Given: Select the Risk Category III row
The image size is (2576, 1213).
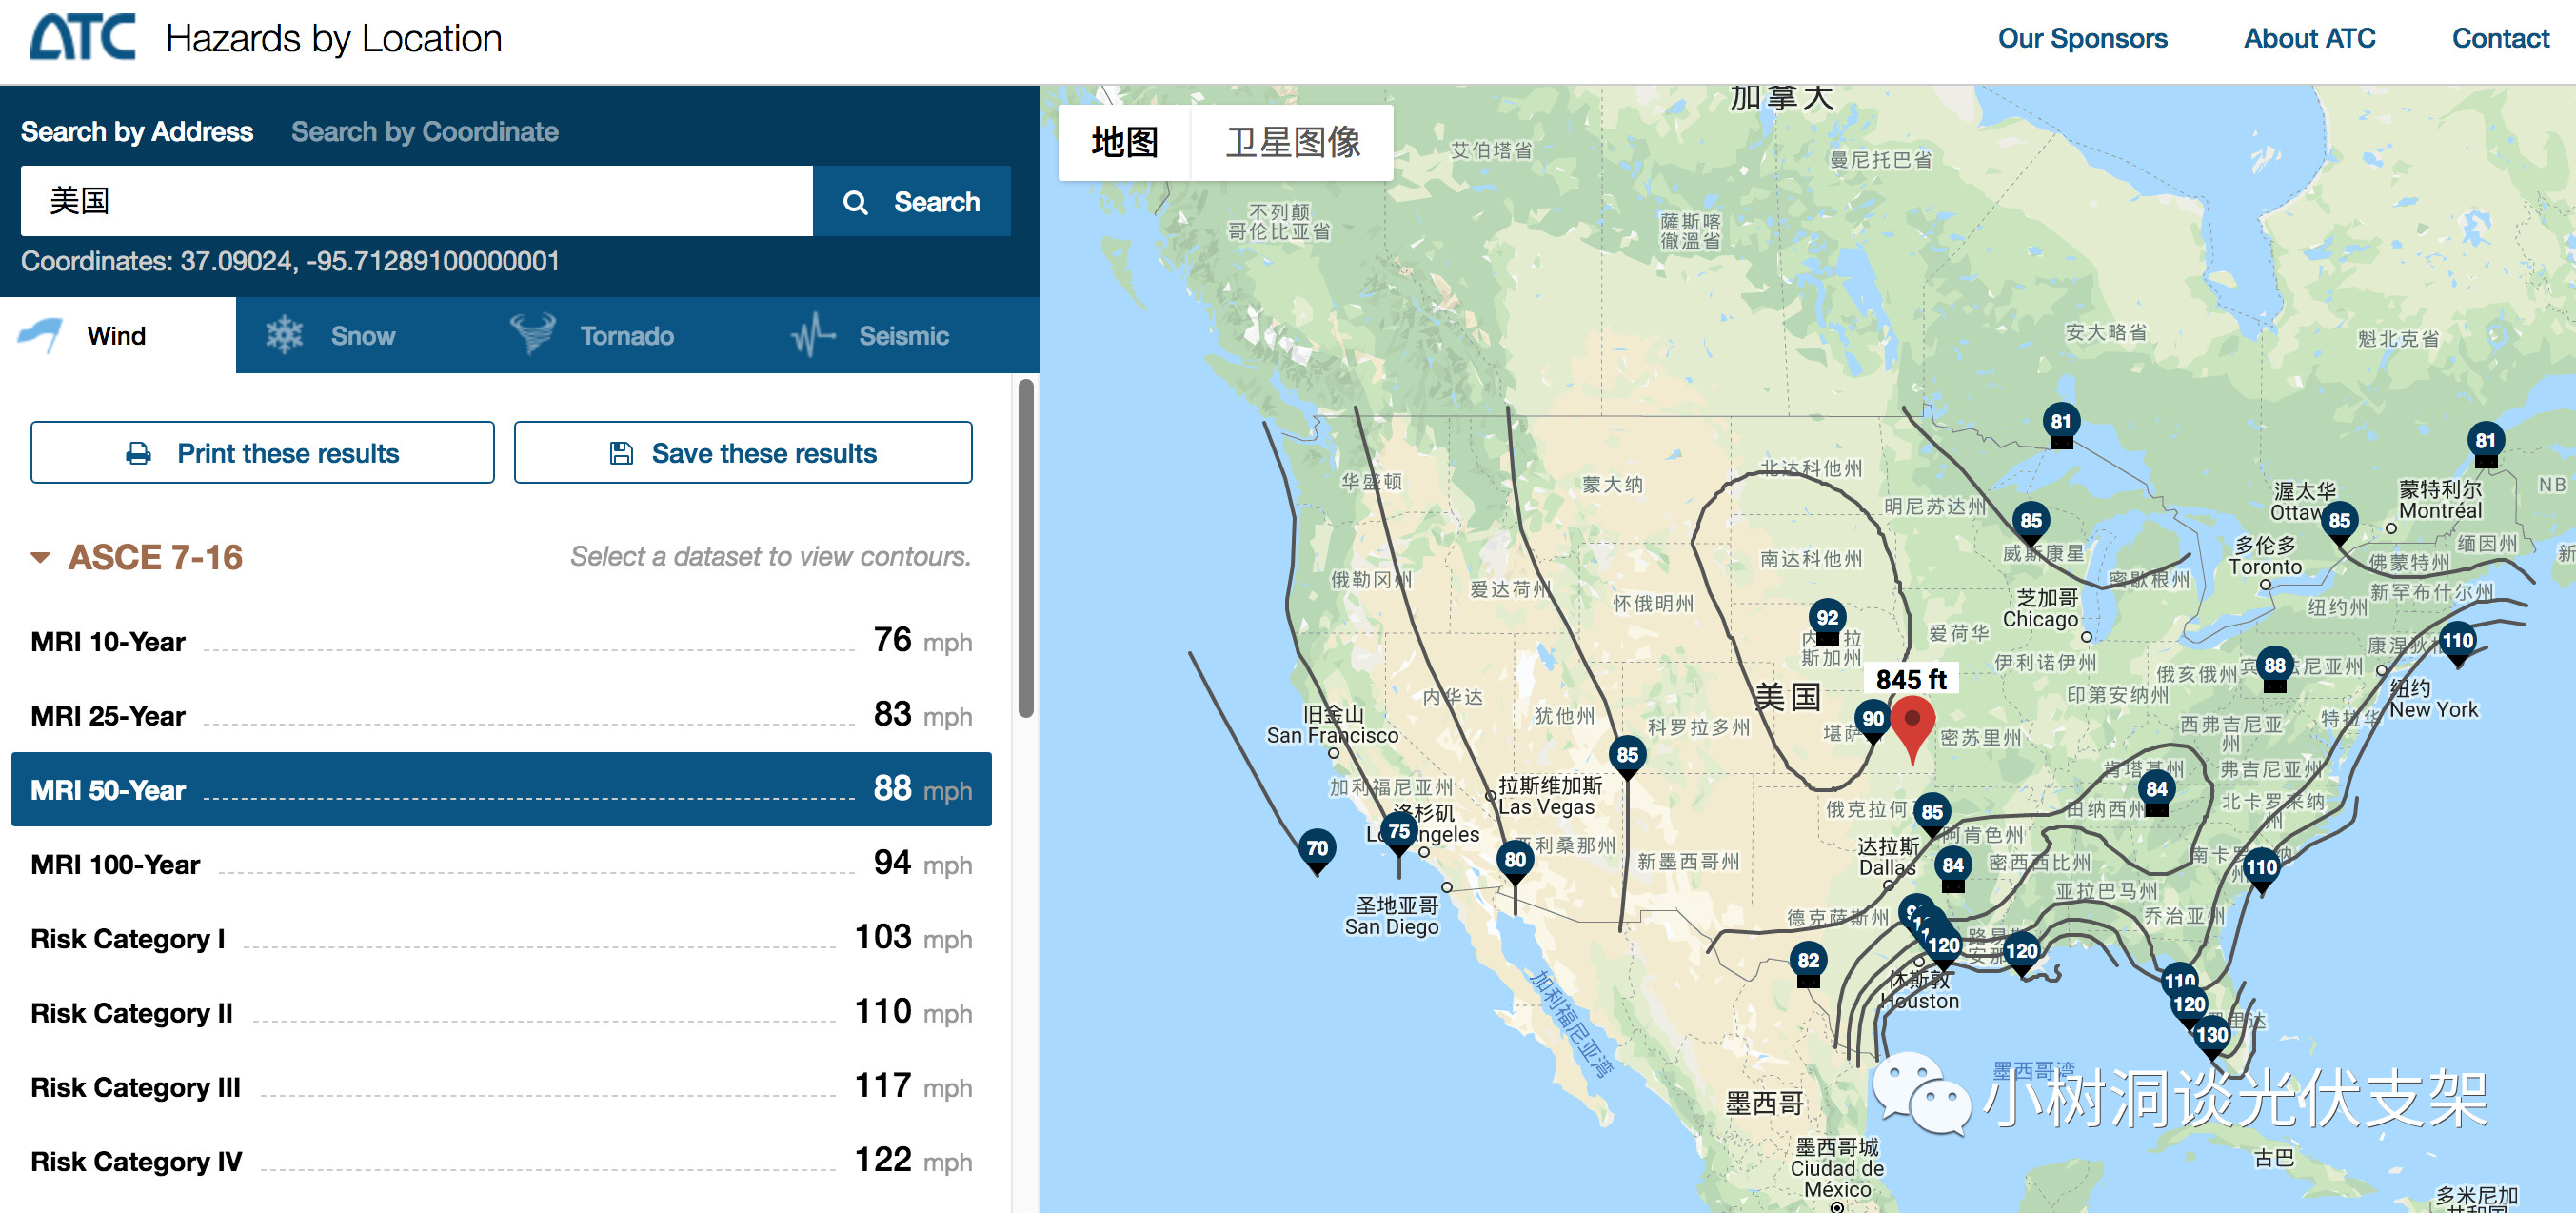Looking at the screenshot, I should [x=501, y=1086].
